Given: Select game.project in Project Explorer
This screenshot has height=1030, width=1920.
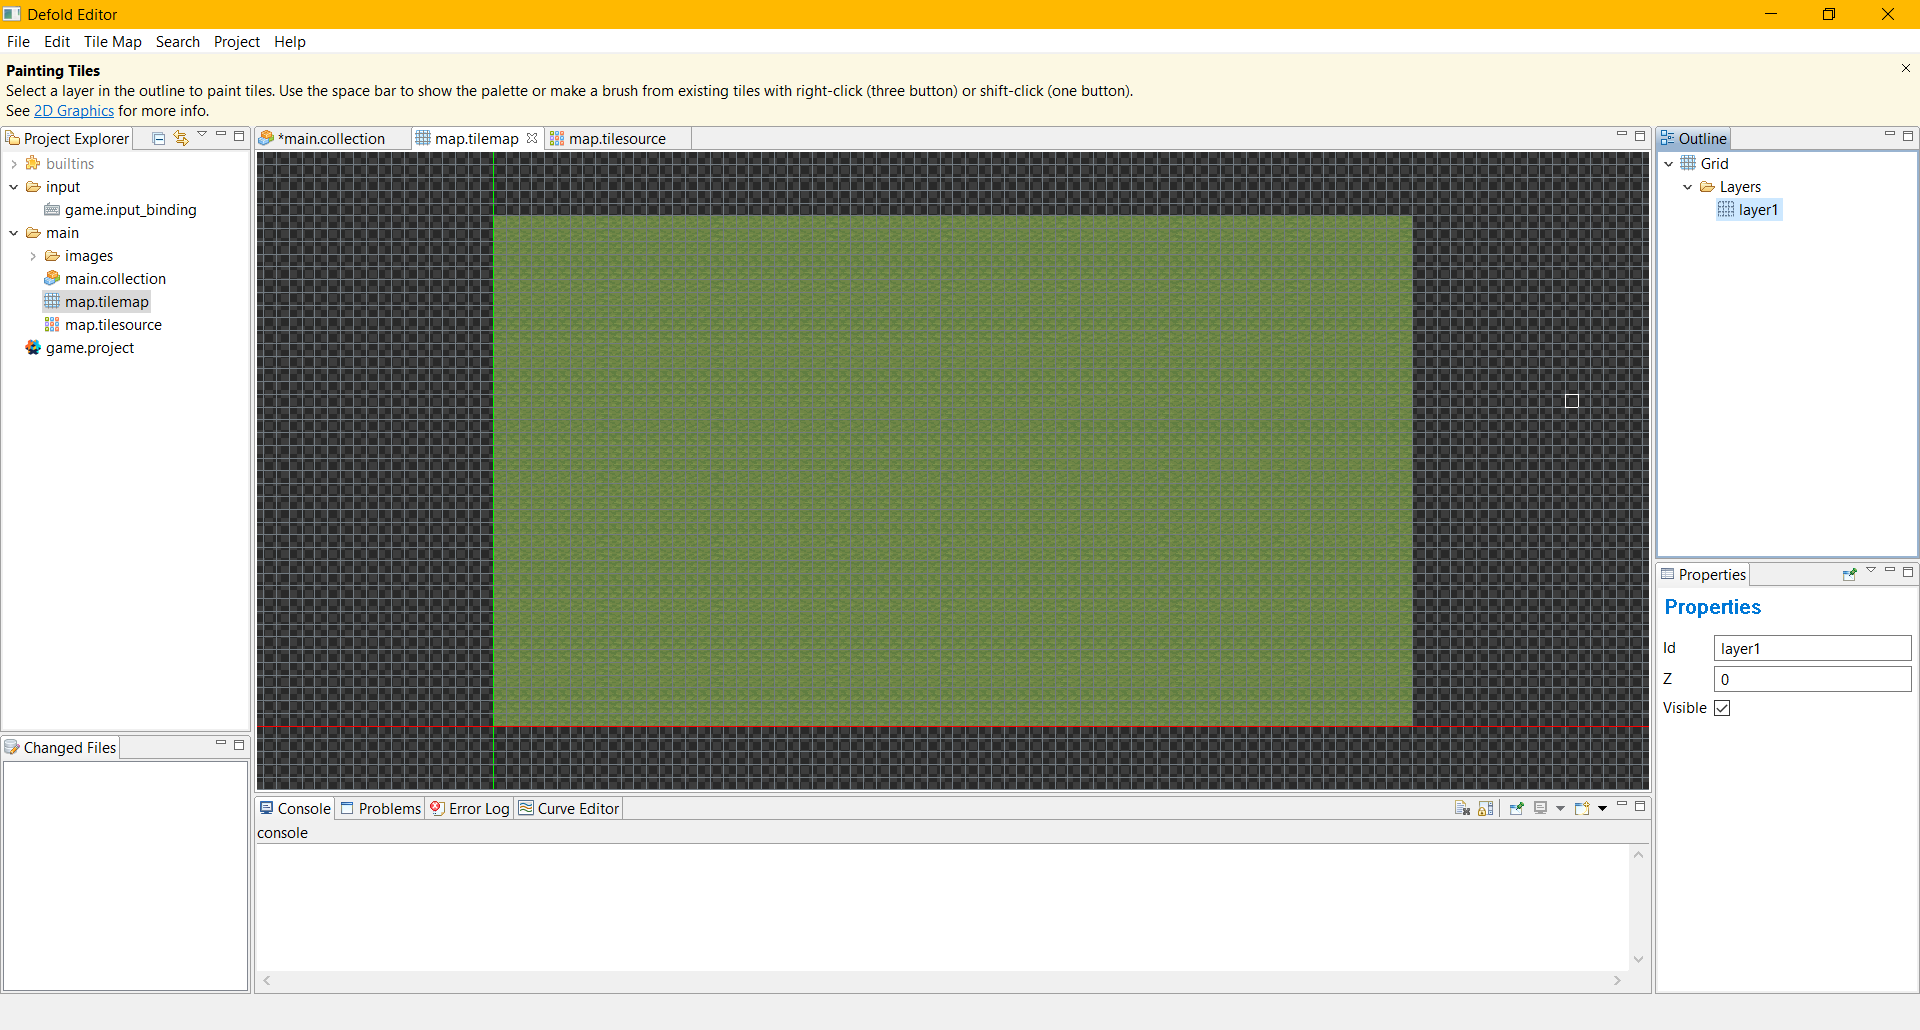Looking at the screenshot, I should coord(89,348).
